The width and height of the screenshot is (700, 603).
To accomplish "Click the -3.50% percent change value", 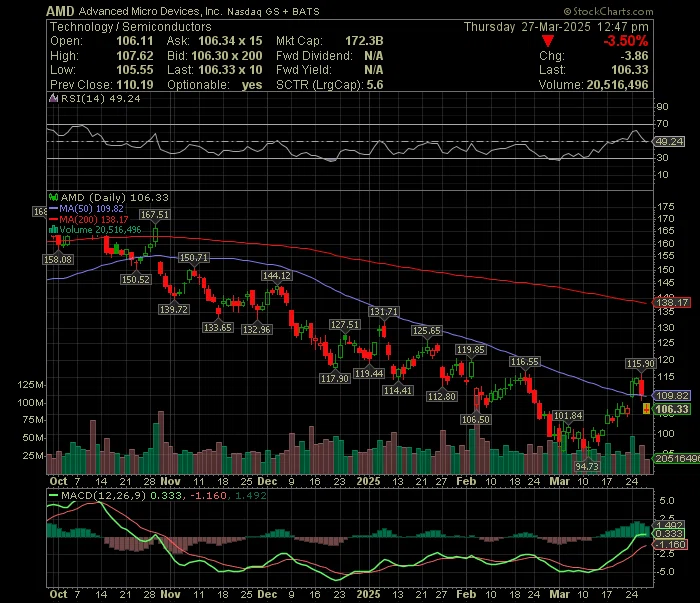I will 625,41.
